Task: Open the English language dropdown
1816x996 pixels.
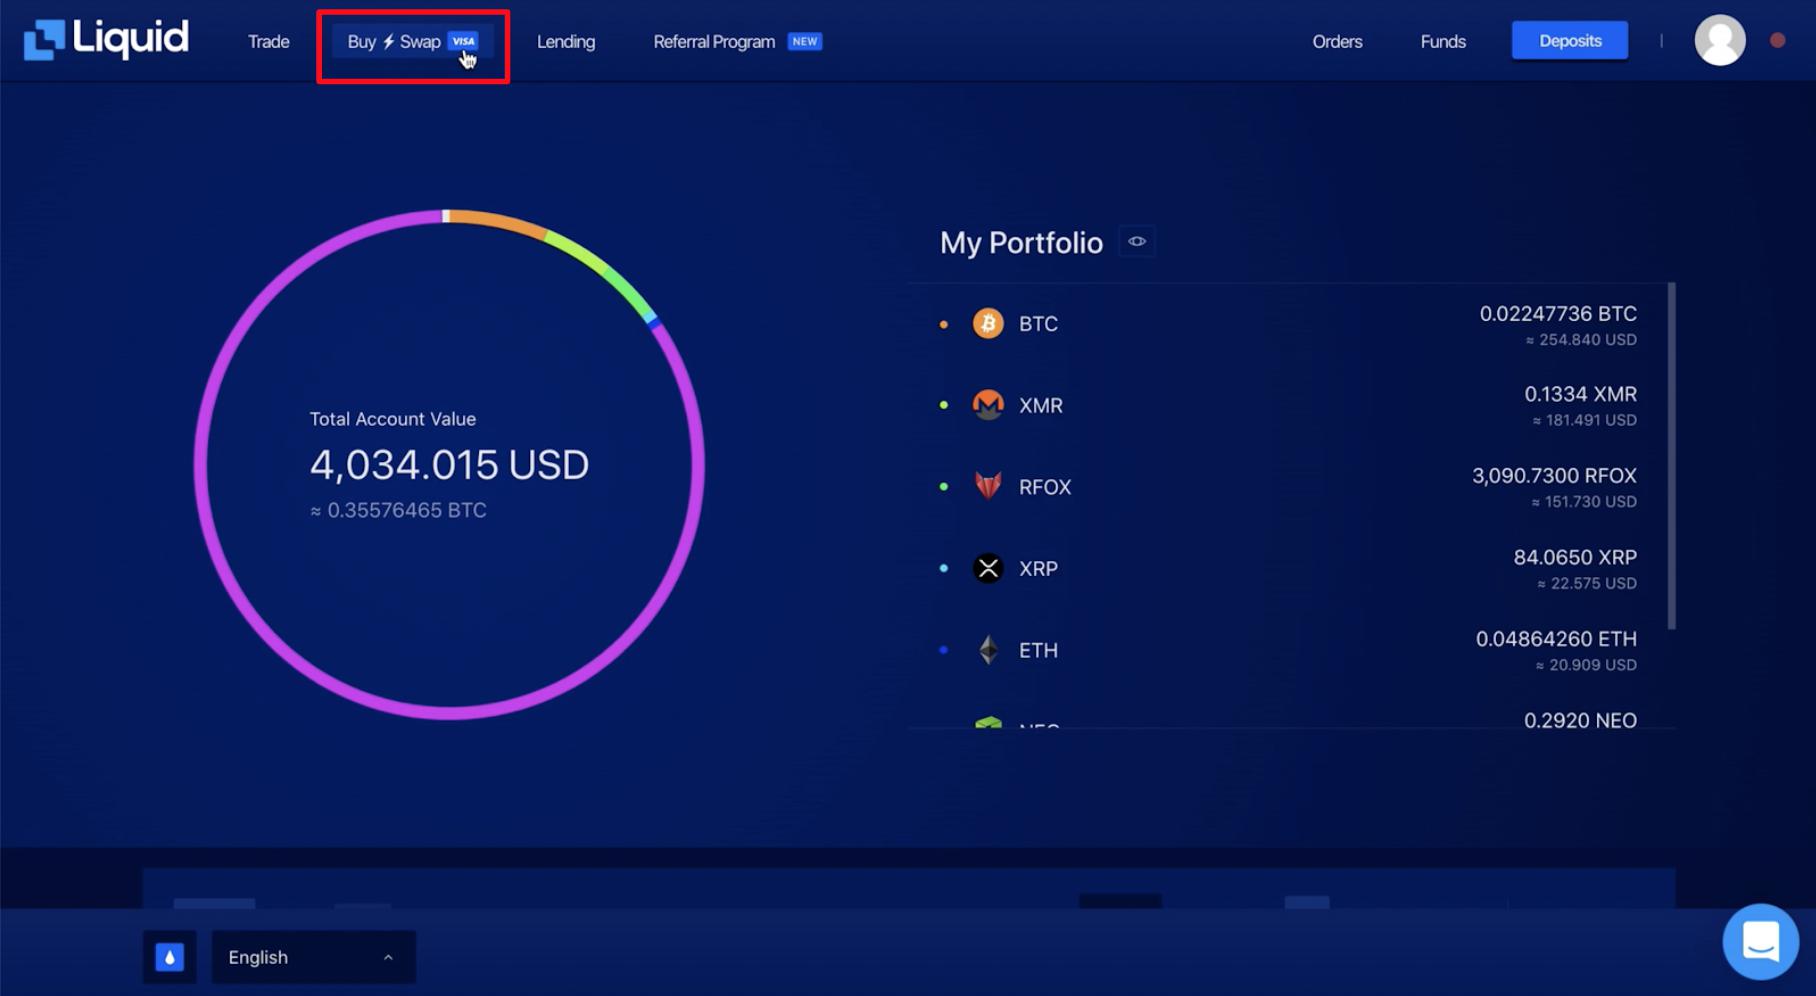Action: [x=313, y=957]
